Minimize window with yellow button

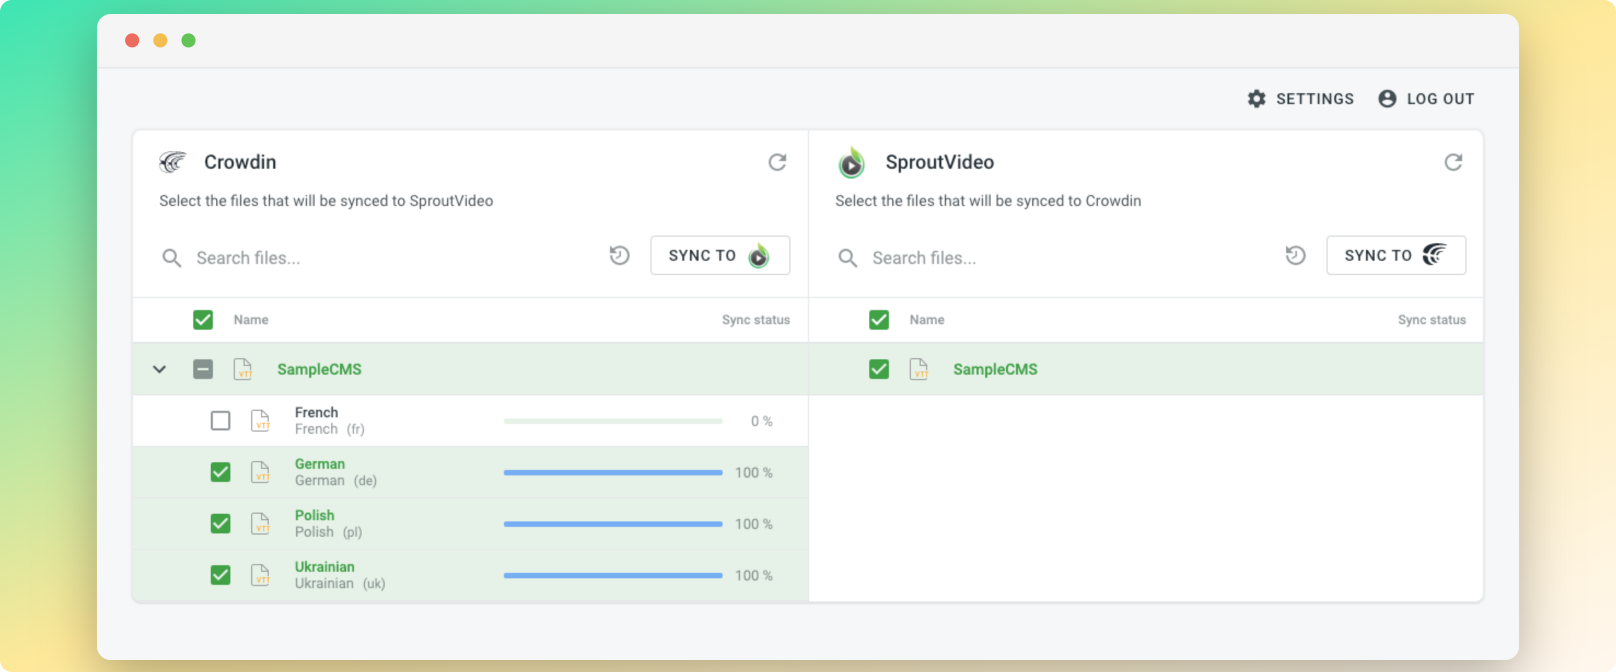tap(160, 40)
